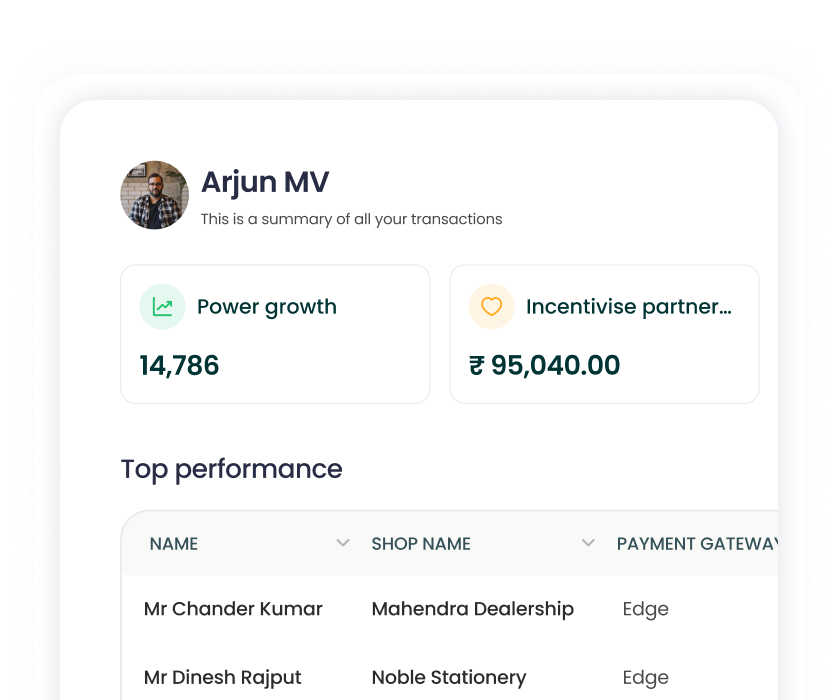Click the Top performance section heading
This screenshot has height=700, width=836.
231,470
